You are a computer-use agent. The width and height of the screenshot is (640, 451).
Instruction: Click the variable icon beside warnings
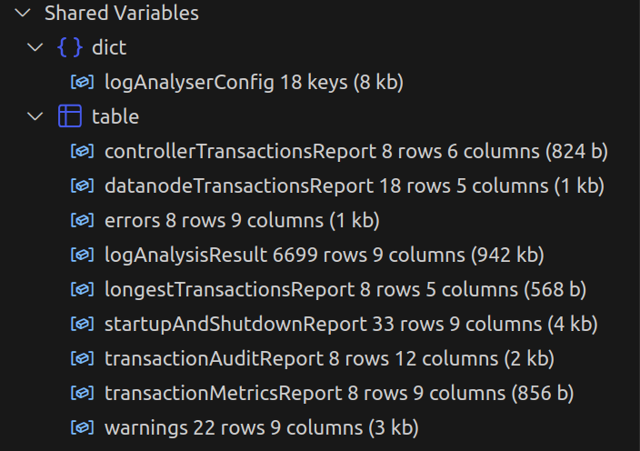pos(83,428)
